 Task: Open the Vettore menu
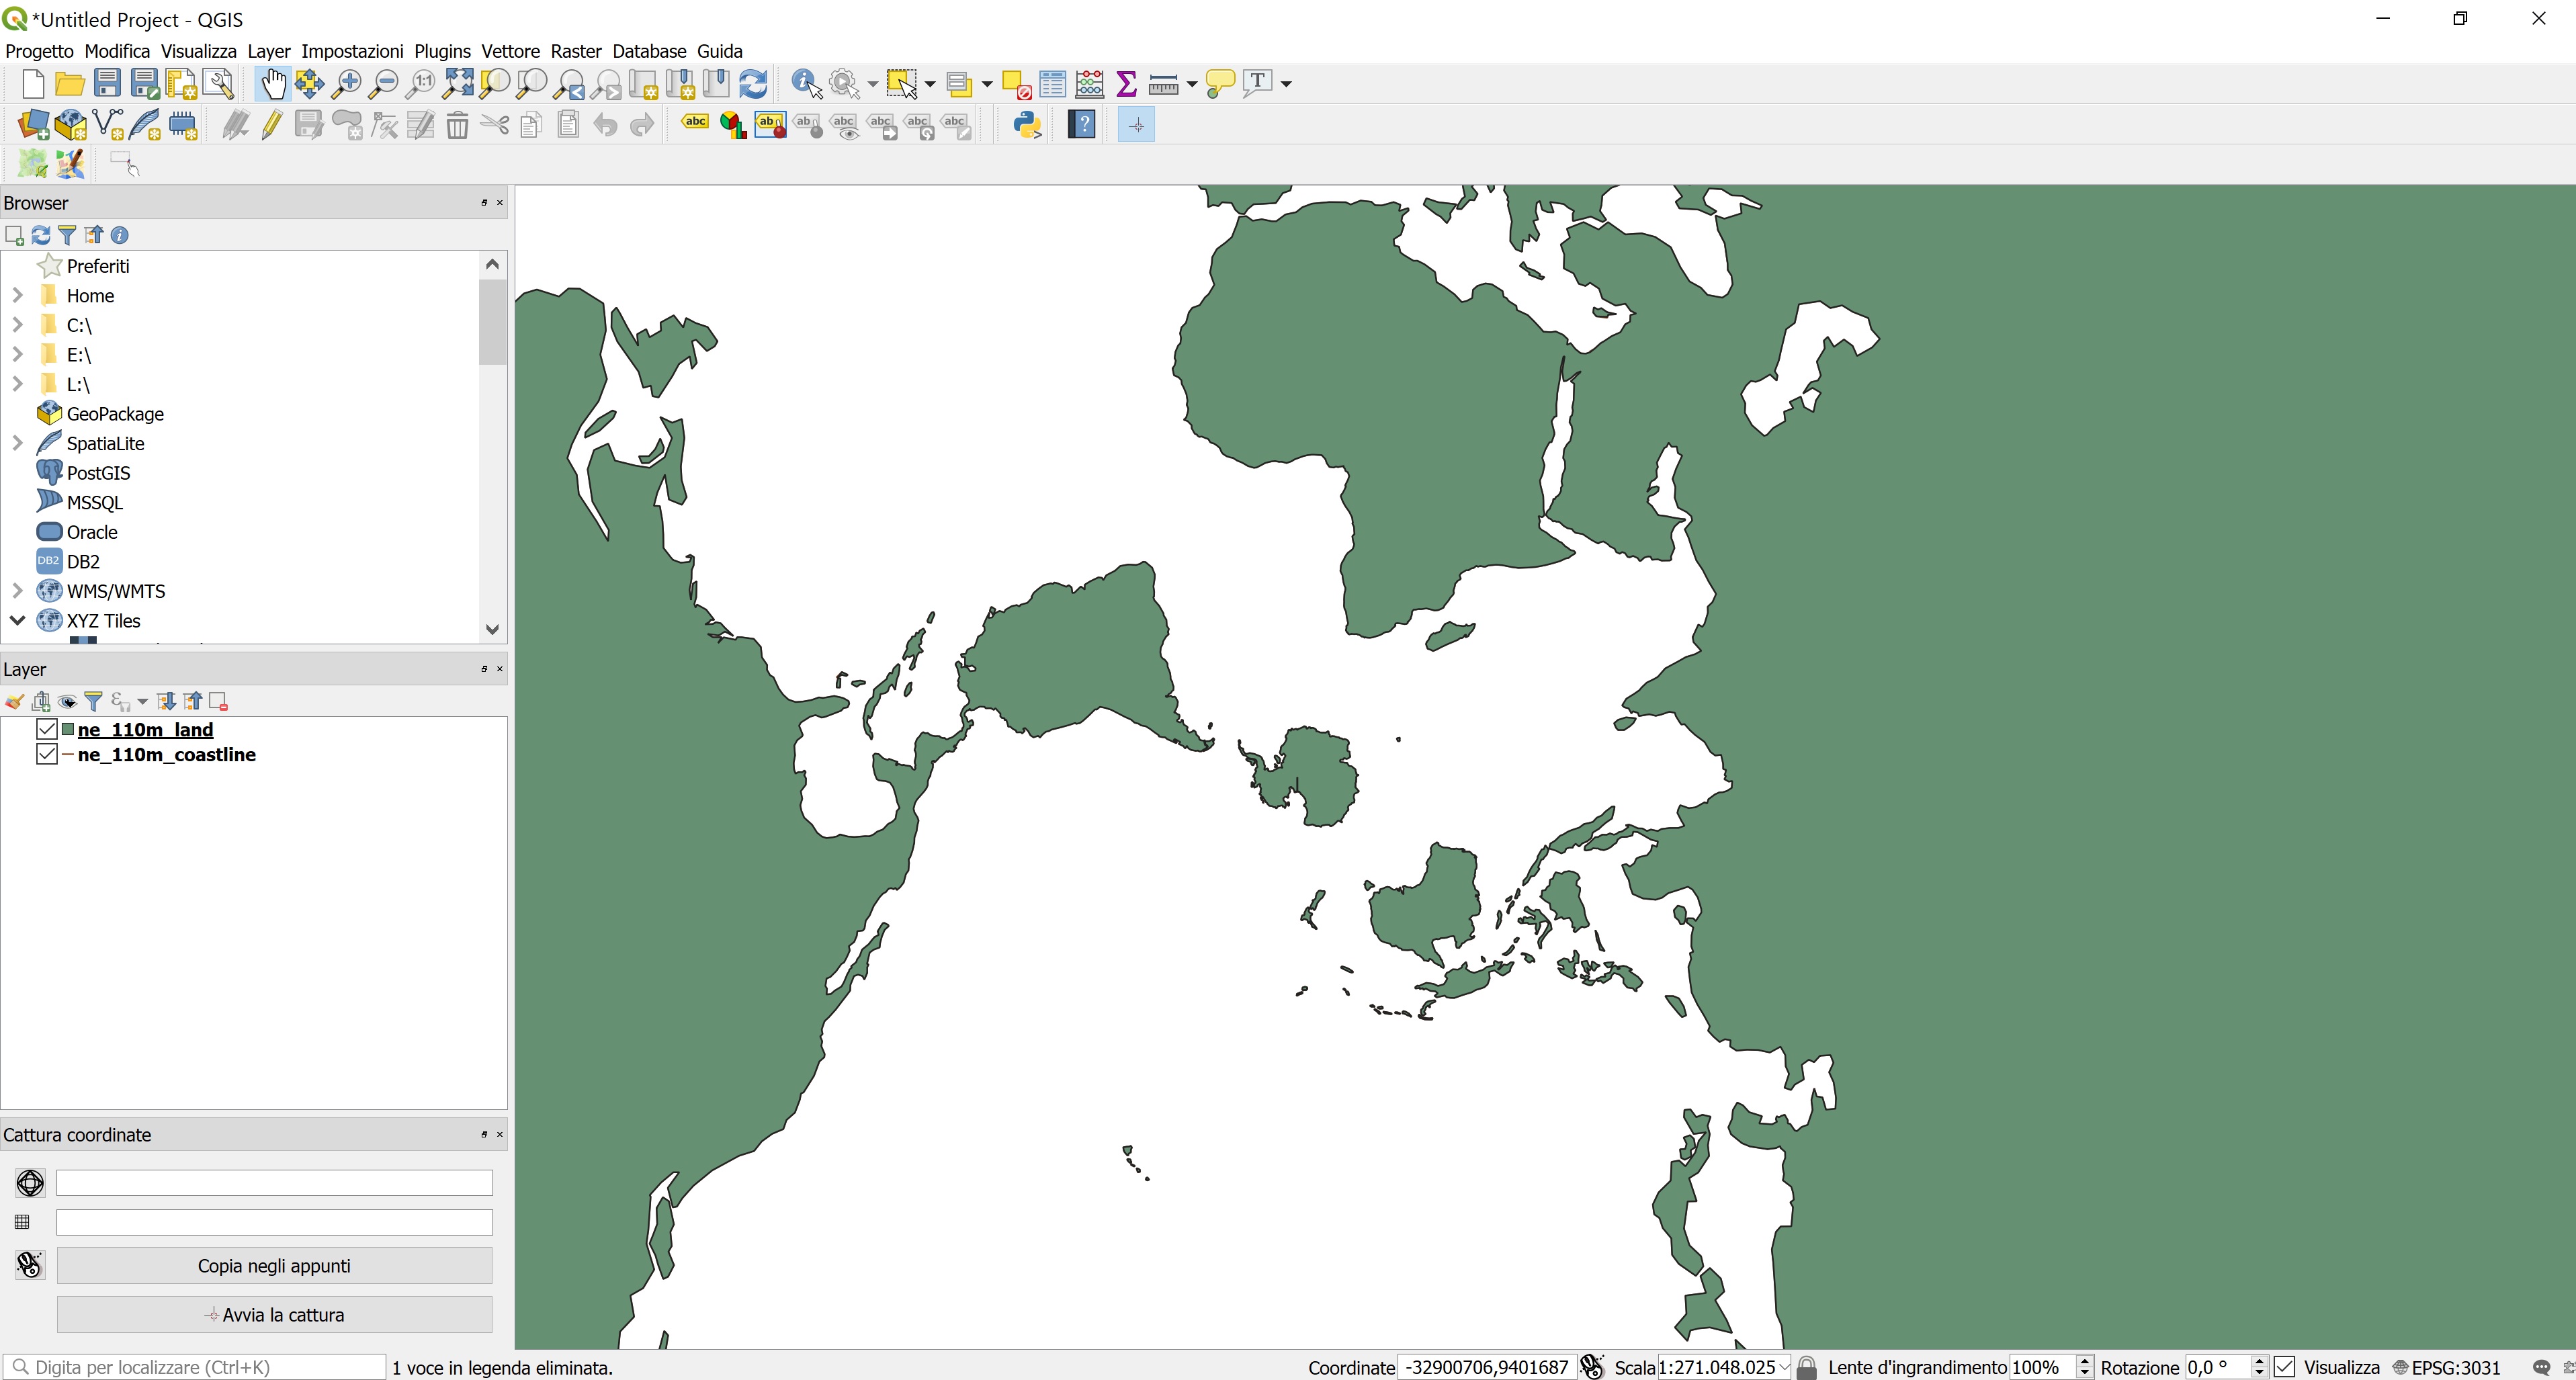point(510,51)
